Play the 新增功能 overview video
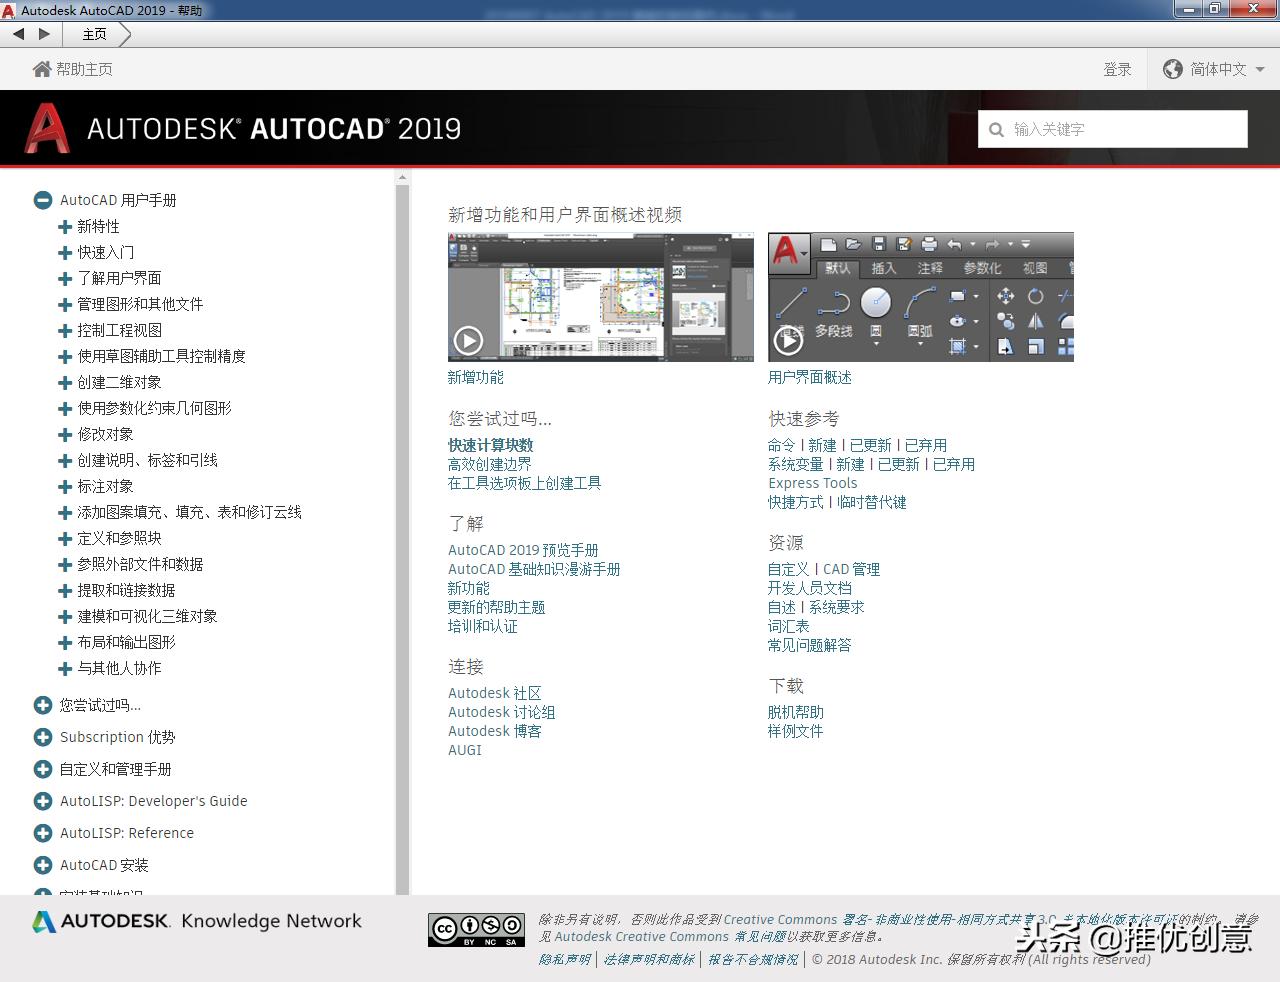This screenshot has height=982, width=1280. click(x=468, y=340)
